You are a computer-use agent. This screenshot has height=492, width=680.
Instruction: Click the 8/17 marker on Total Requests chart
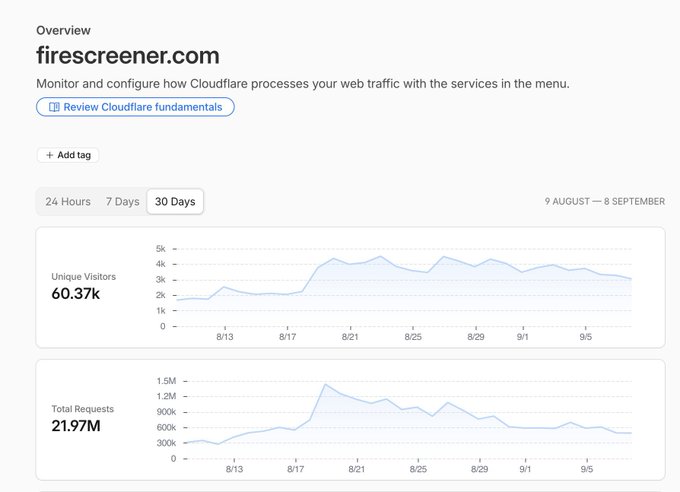click(x=295, y=469)
